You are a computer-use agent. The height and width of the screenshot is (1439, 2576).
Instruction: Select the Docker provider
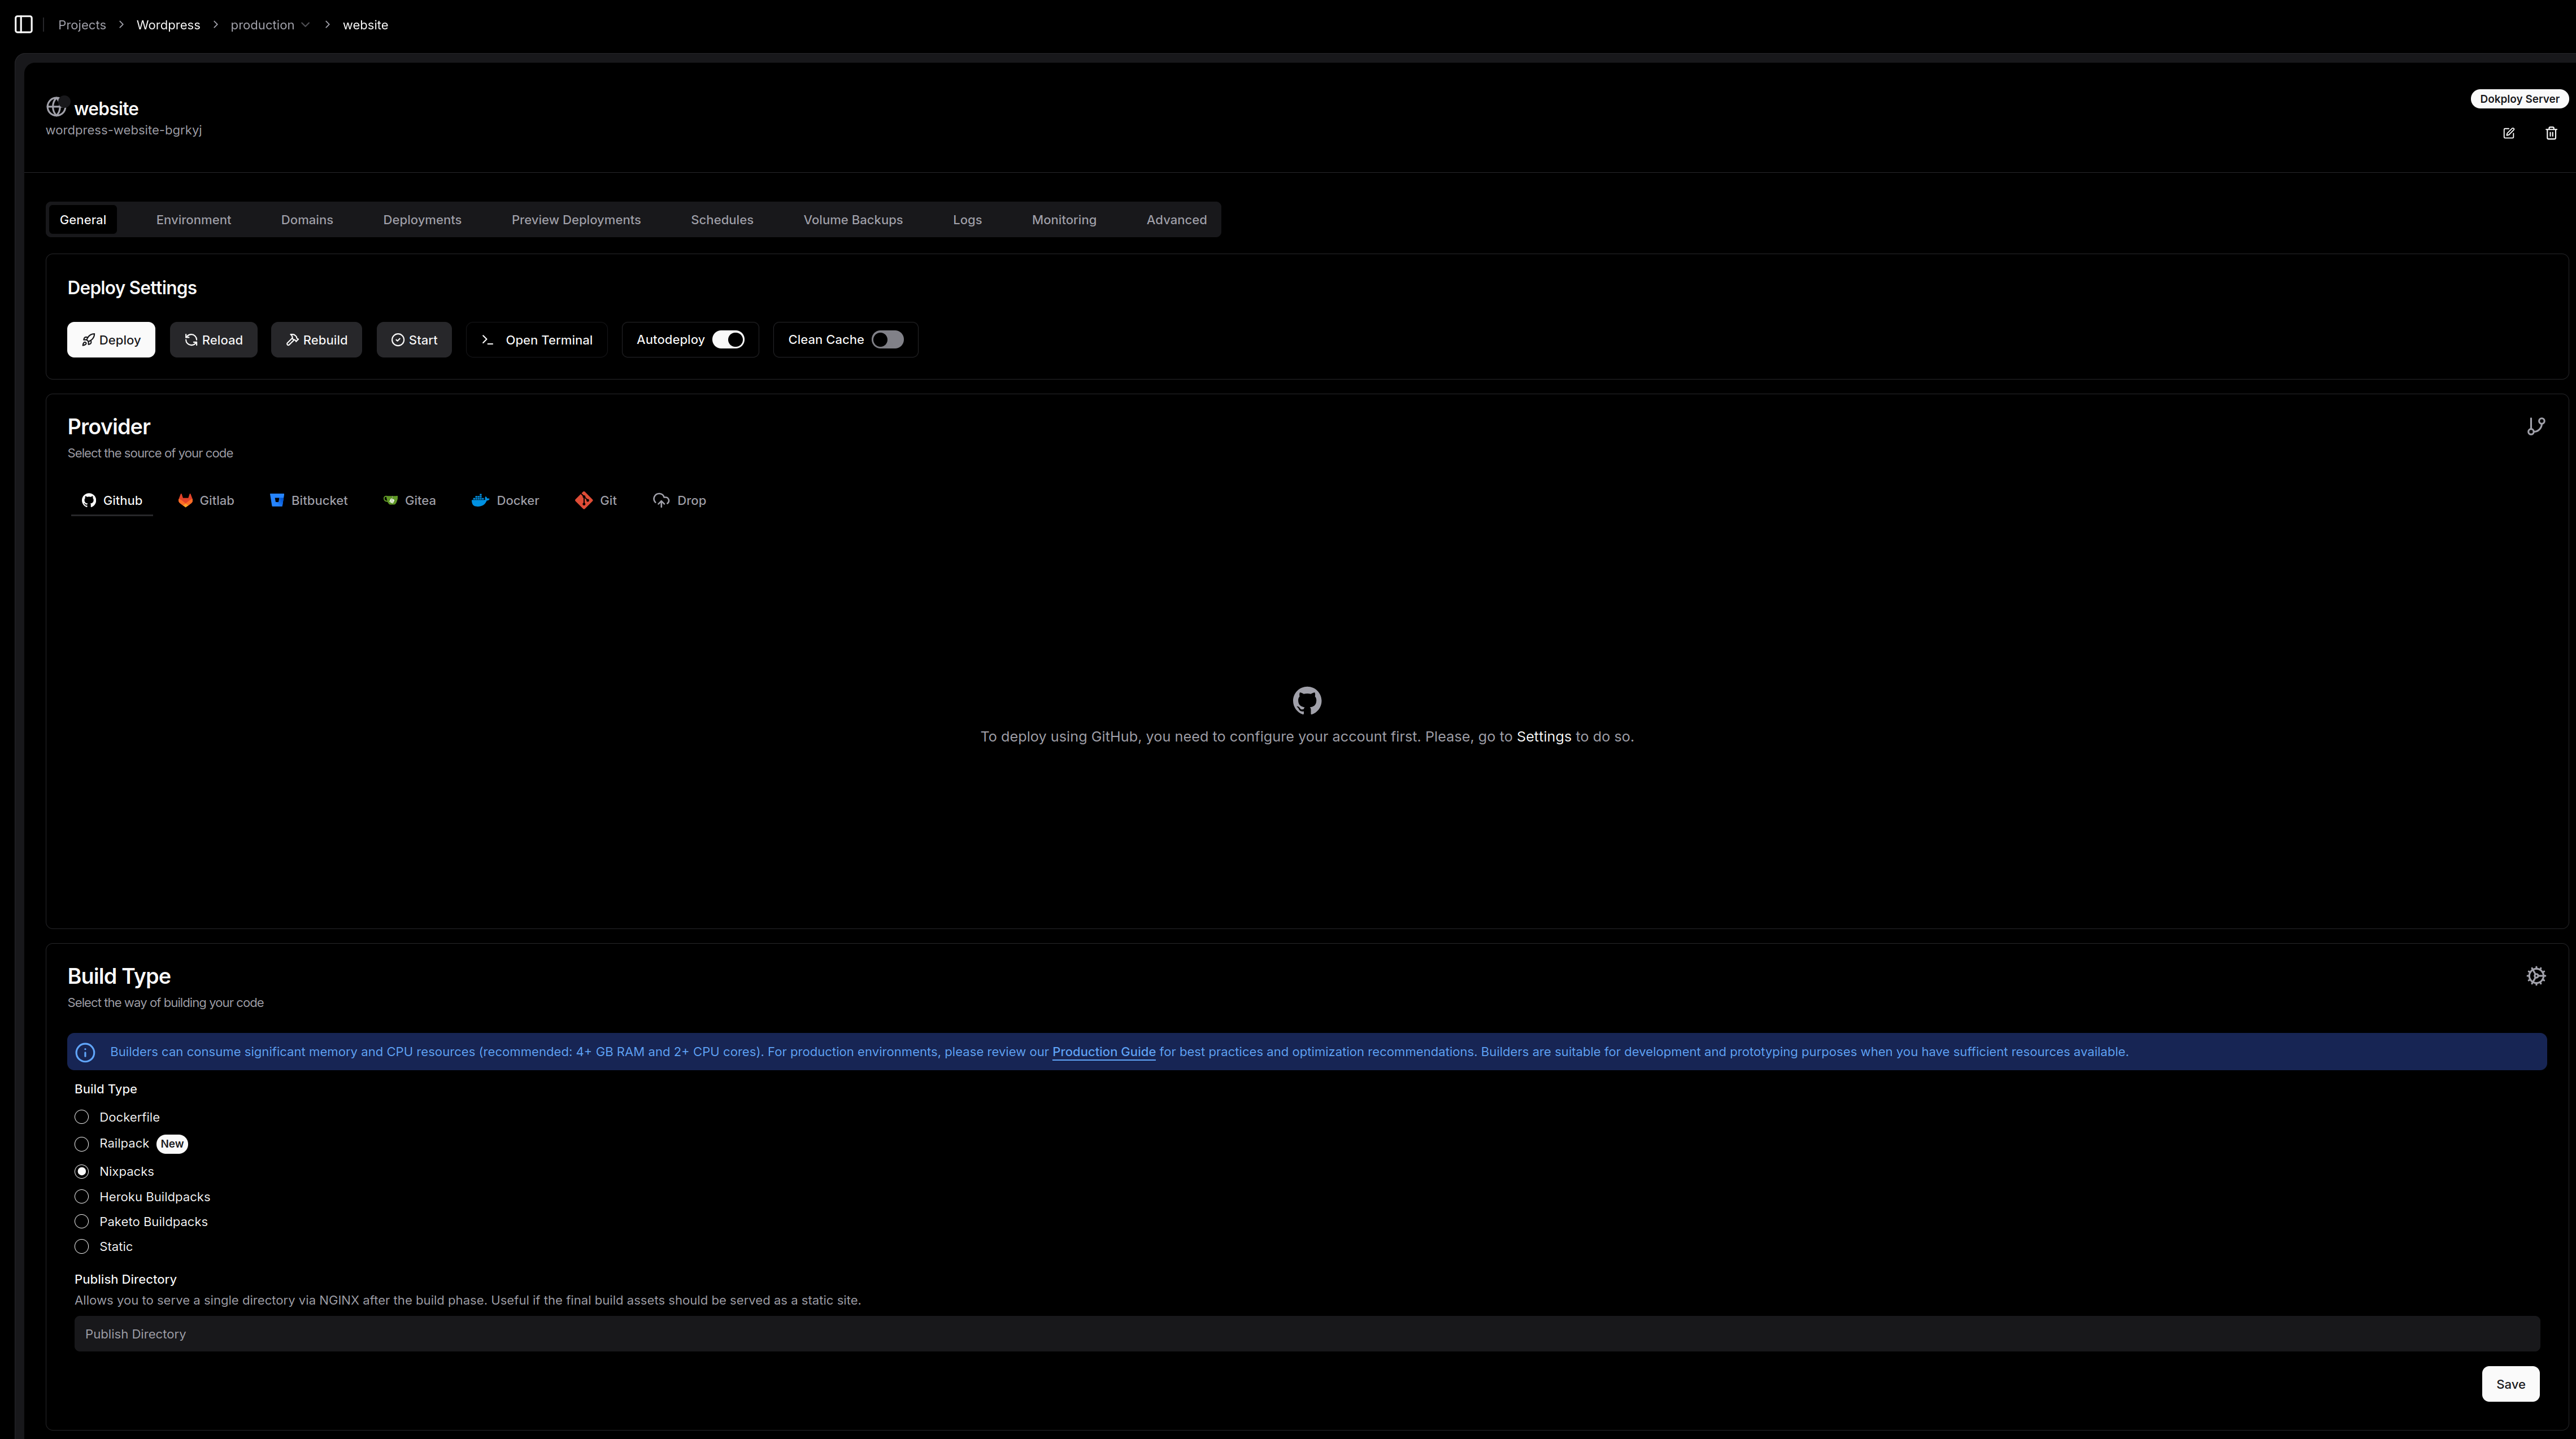click(x=505, y=500)
